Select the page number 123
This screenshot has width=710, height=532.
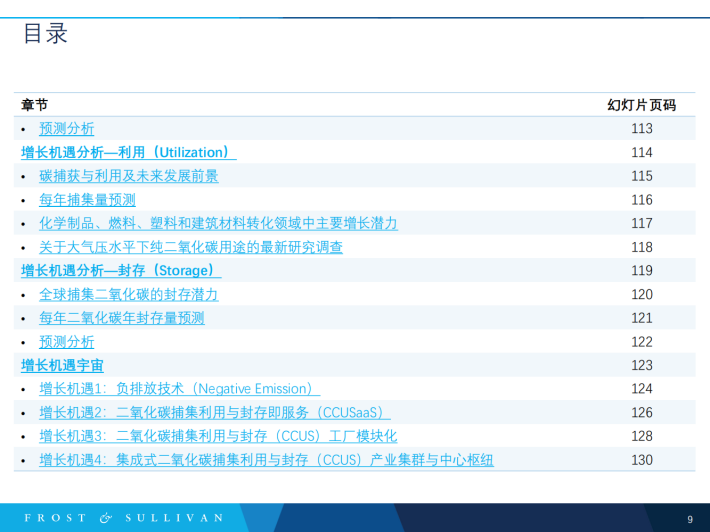coord(642,365)
